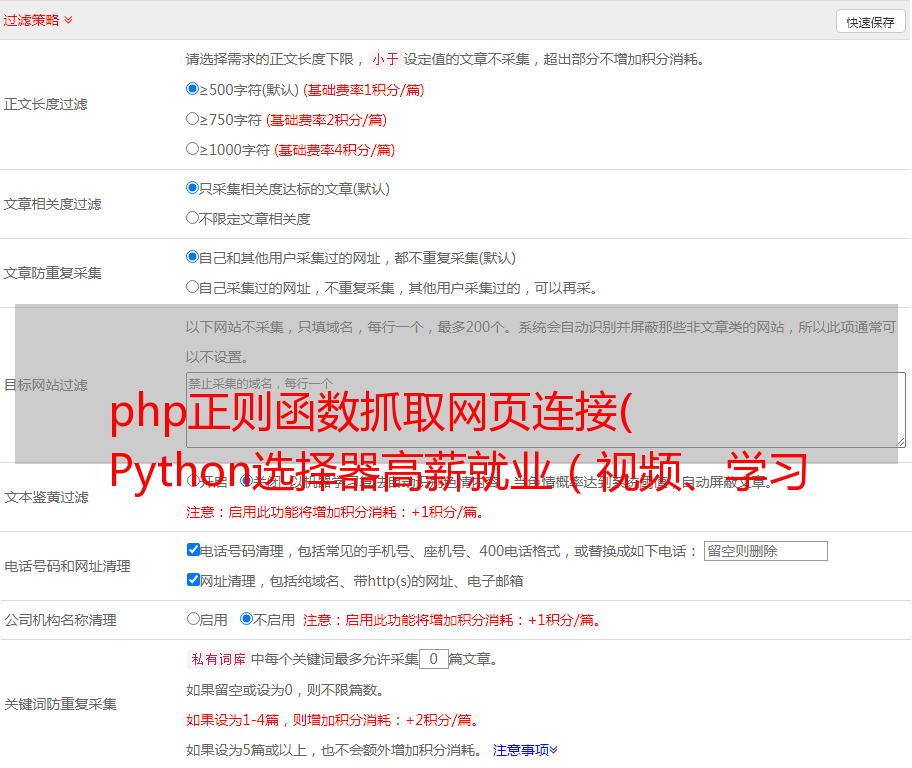Choose 不限定文章相关度 radio option
912x768 pixels.
coord(193,218)
